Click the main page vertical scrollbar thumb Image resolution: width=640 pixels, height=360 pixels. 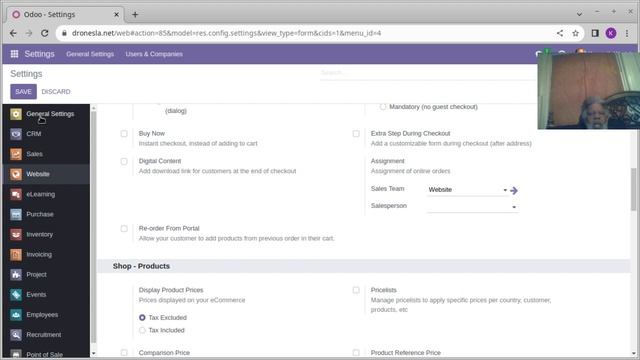[633, 189]
